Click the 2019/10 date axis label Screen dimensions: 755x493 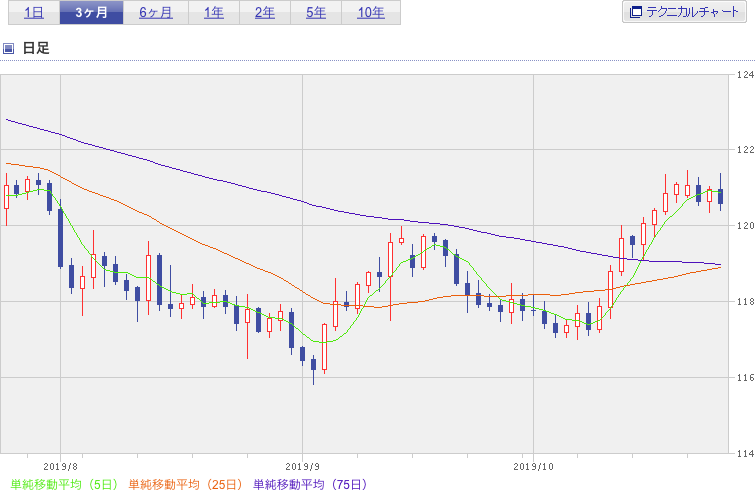[534, 466]
